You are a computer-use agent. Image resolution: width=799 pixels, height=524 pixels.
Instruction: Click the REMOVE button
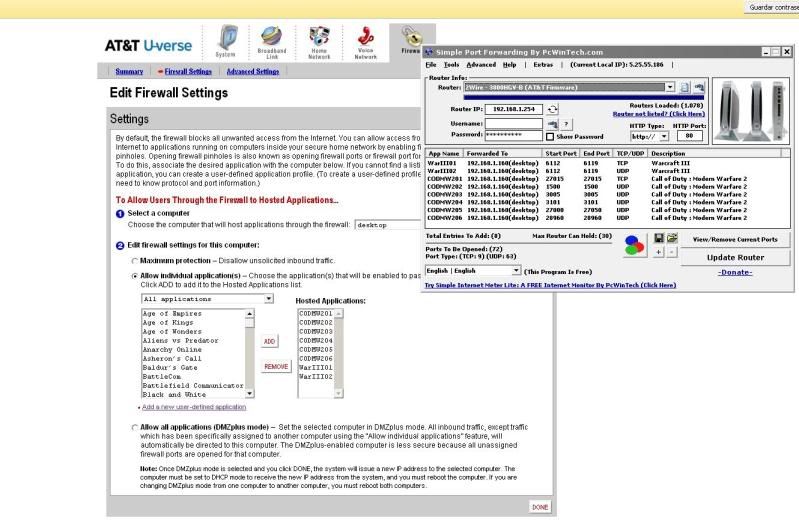click(x=276, y=366)
